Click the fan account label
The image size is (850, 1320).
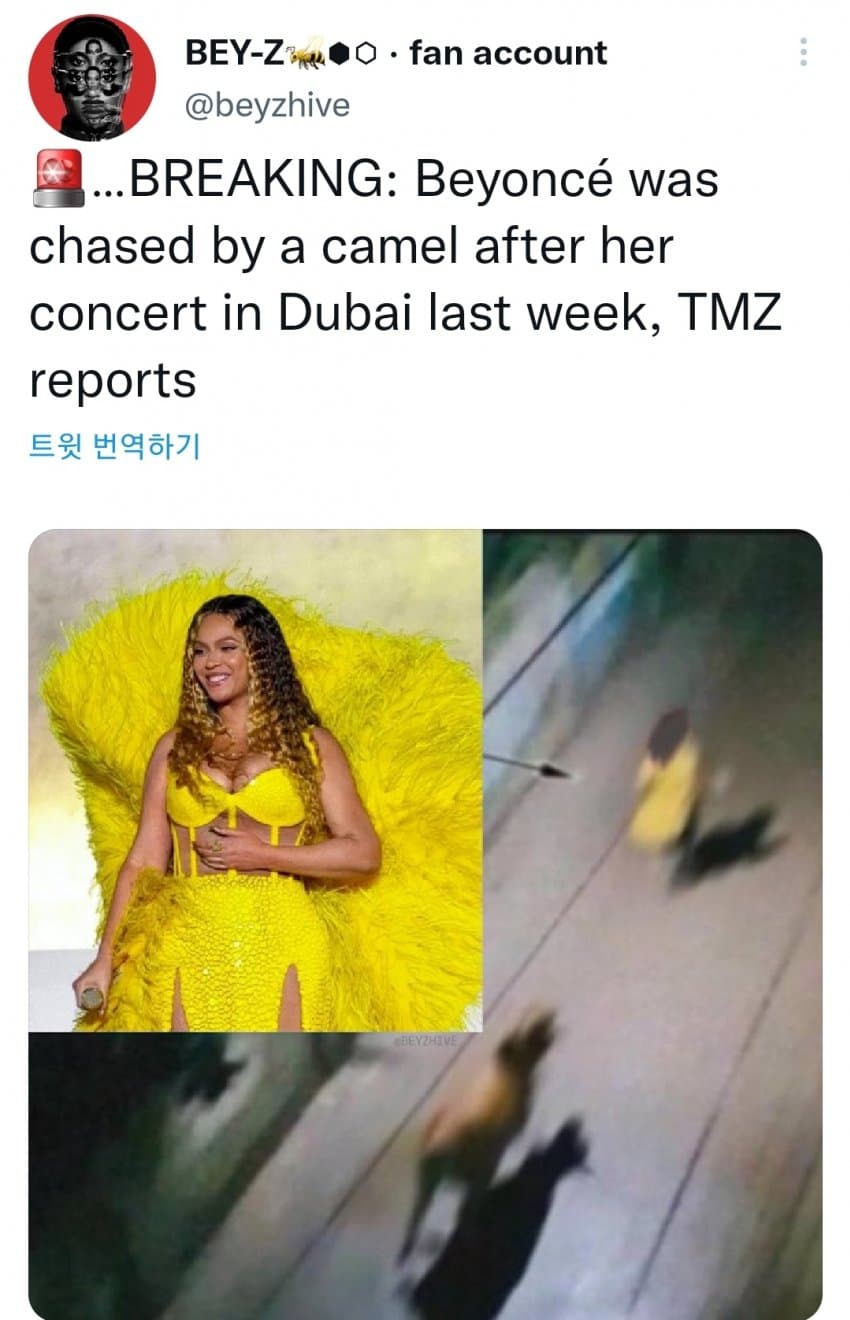[x=508, y=53]
